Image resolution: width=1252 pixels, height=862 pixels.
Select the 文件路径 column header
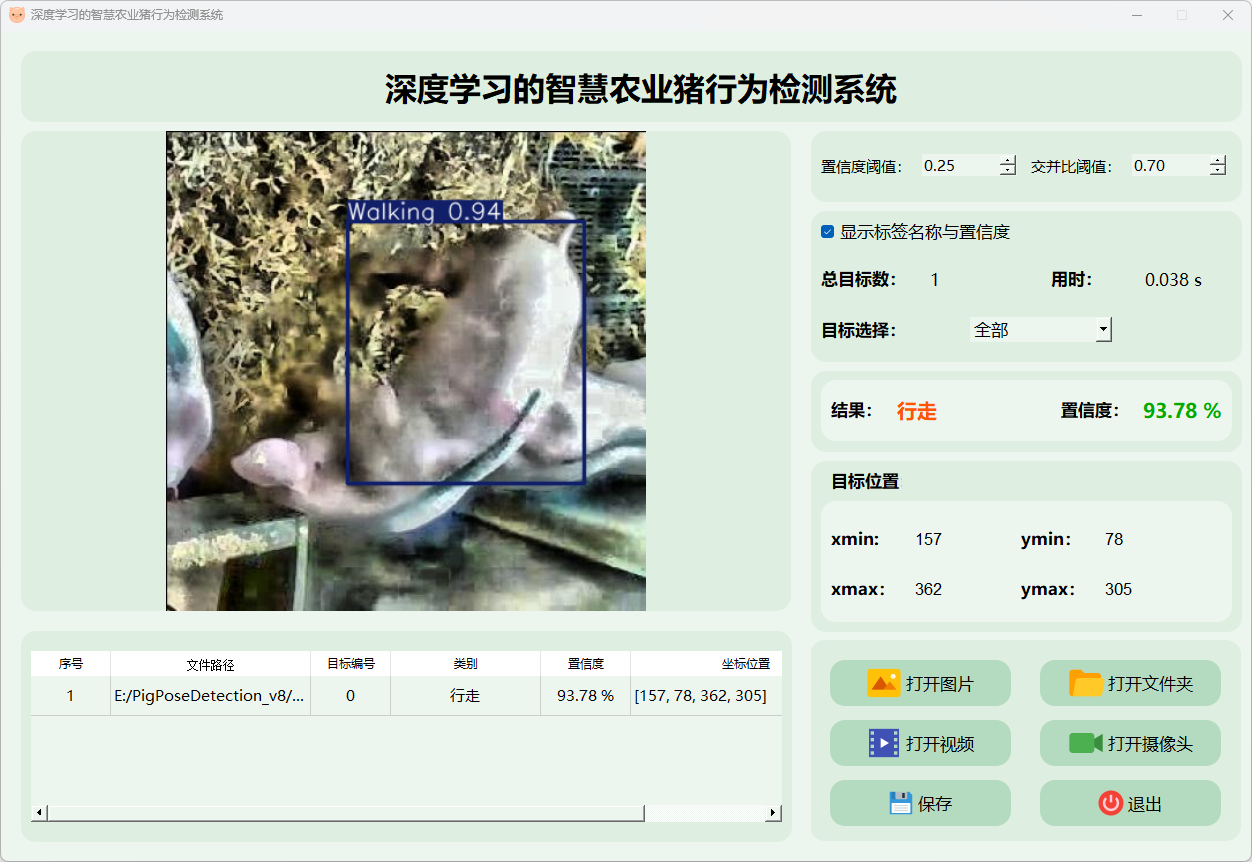(210, 664)
